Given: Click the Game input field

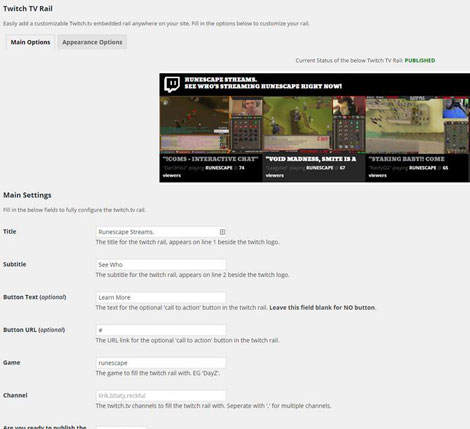Looking at the screenshot, I should [x=161, y=363].
